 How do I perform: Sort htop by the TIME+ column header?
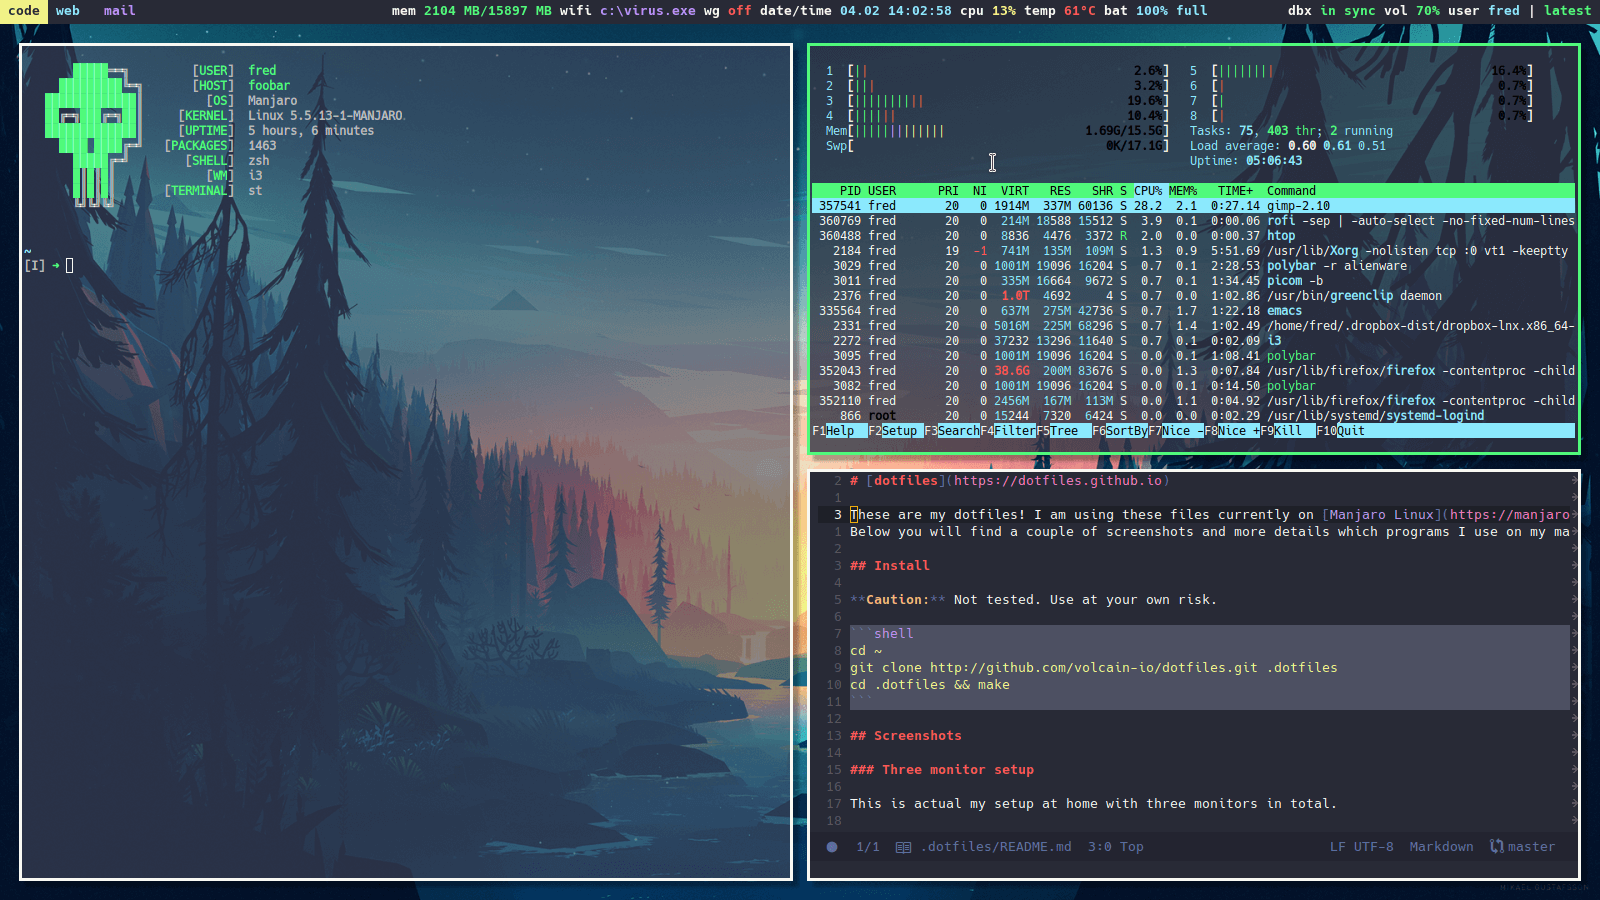click(1235, 191)
